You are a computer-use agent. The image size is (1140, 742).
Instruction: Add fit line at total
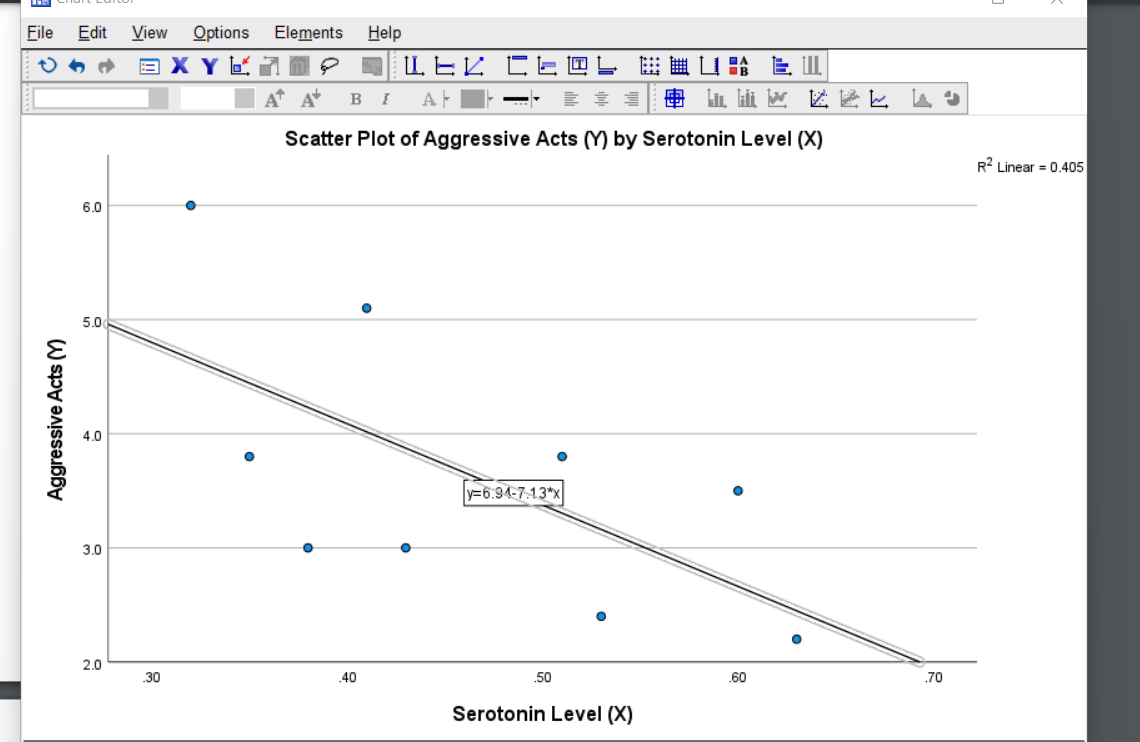click(818, 98)
